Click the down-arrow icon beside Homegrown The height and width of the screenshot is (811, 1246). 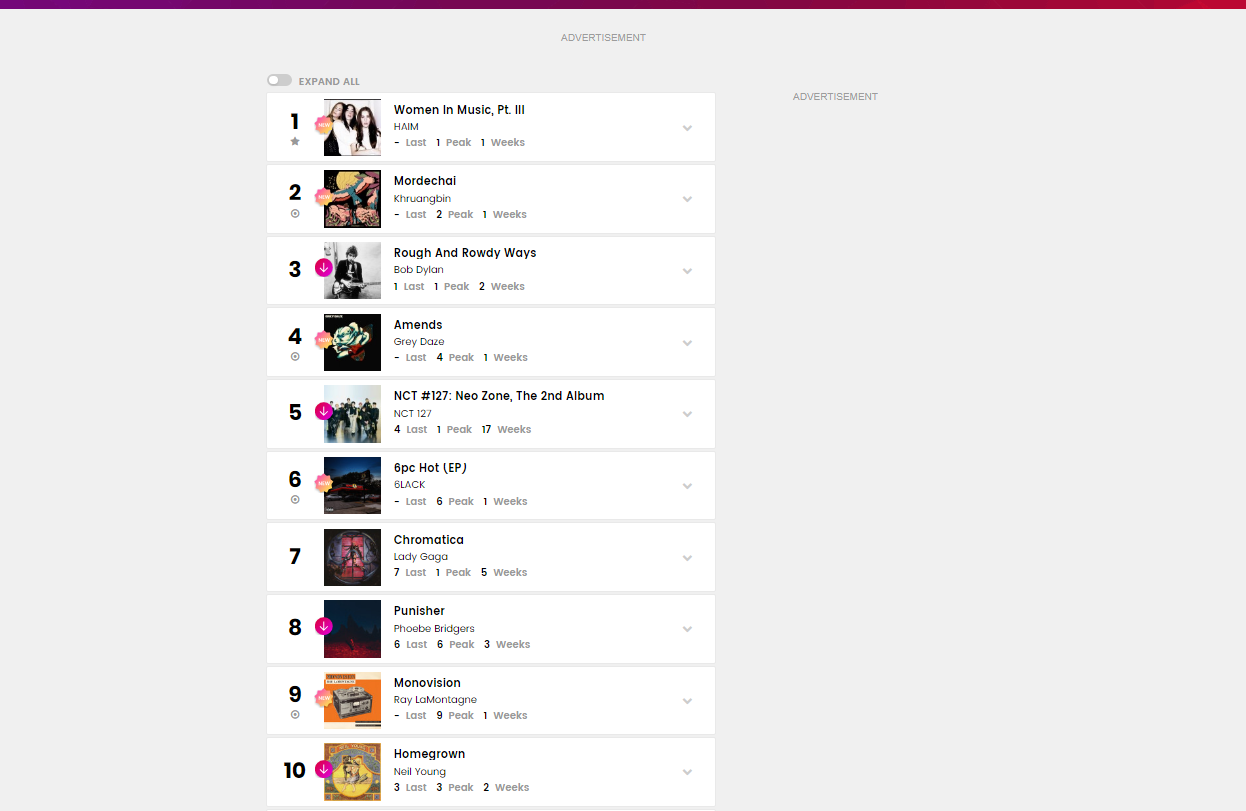[323, 769]
